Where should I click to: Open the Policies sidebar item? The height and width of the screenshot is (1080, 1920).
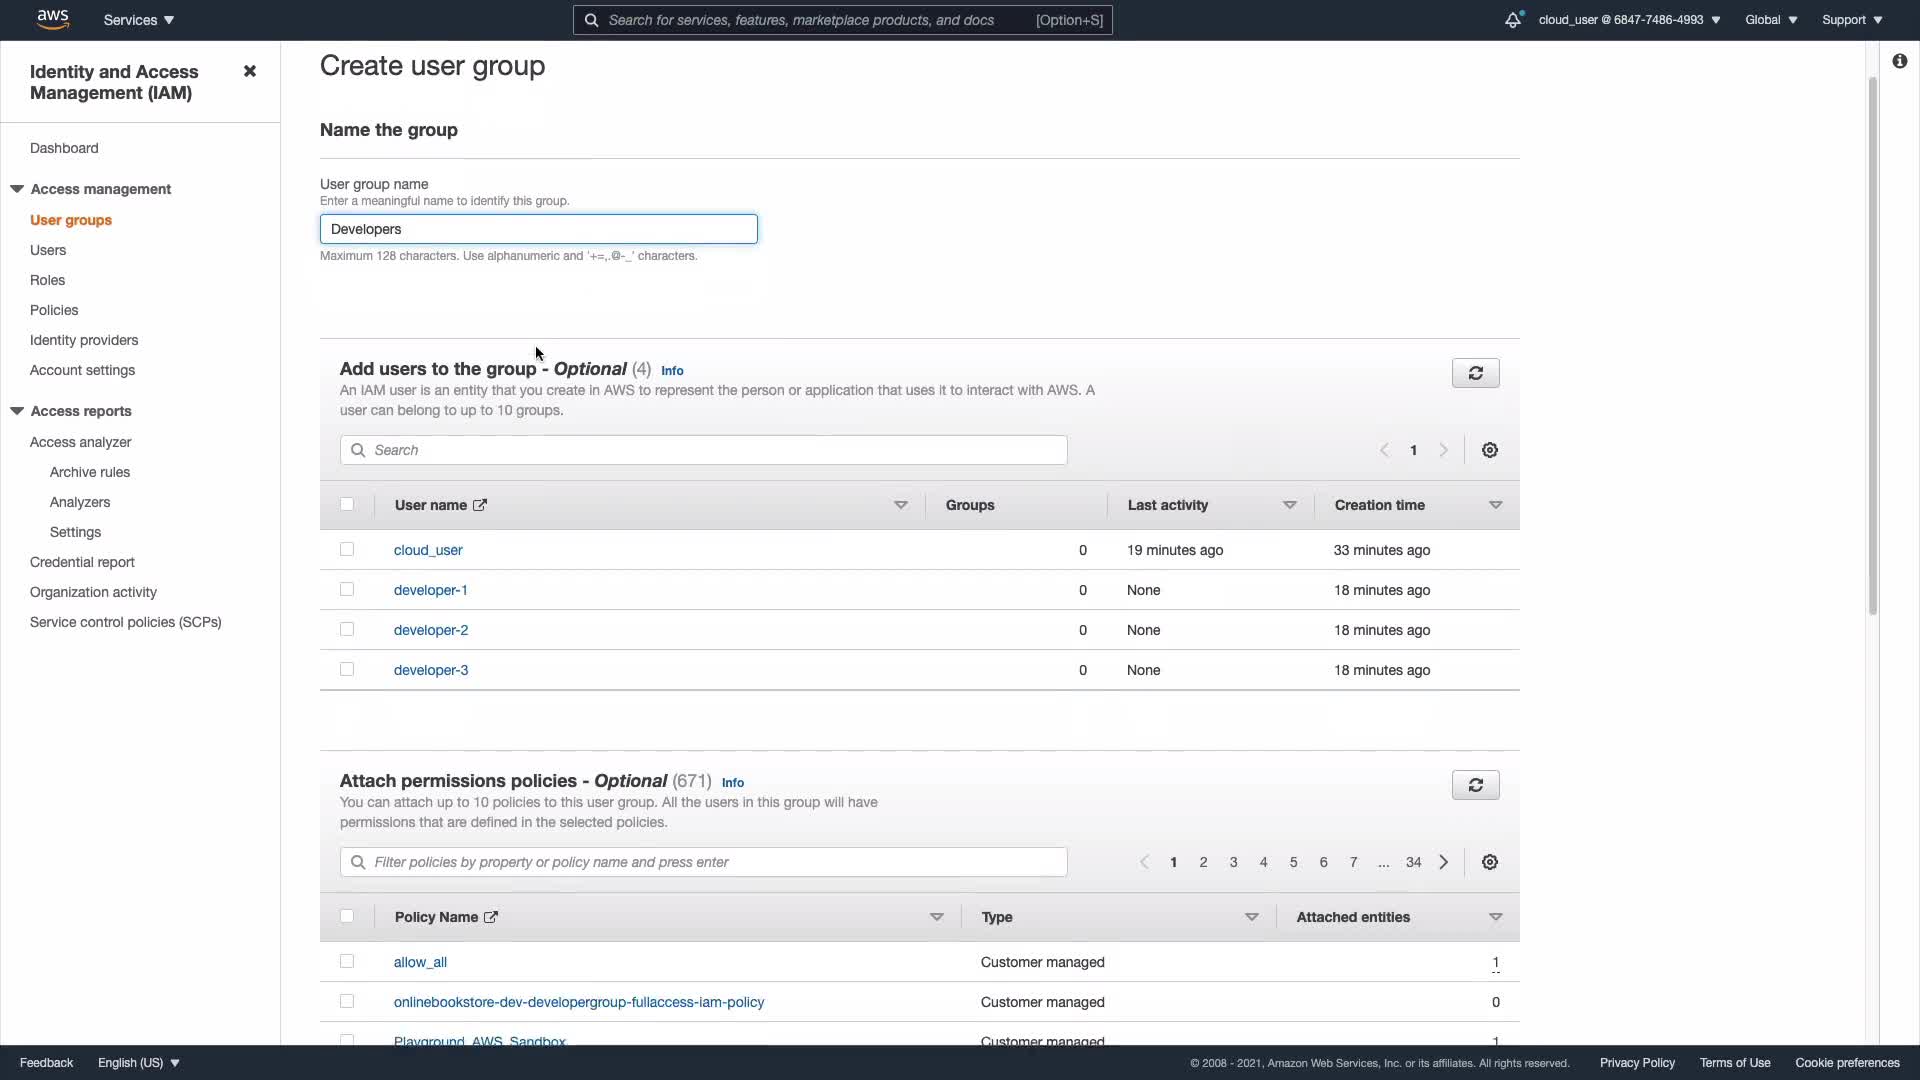pyautogui.click(x=54, y=310)
